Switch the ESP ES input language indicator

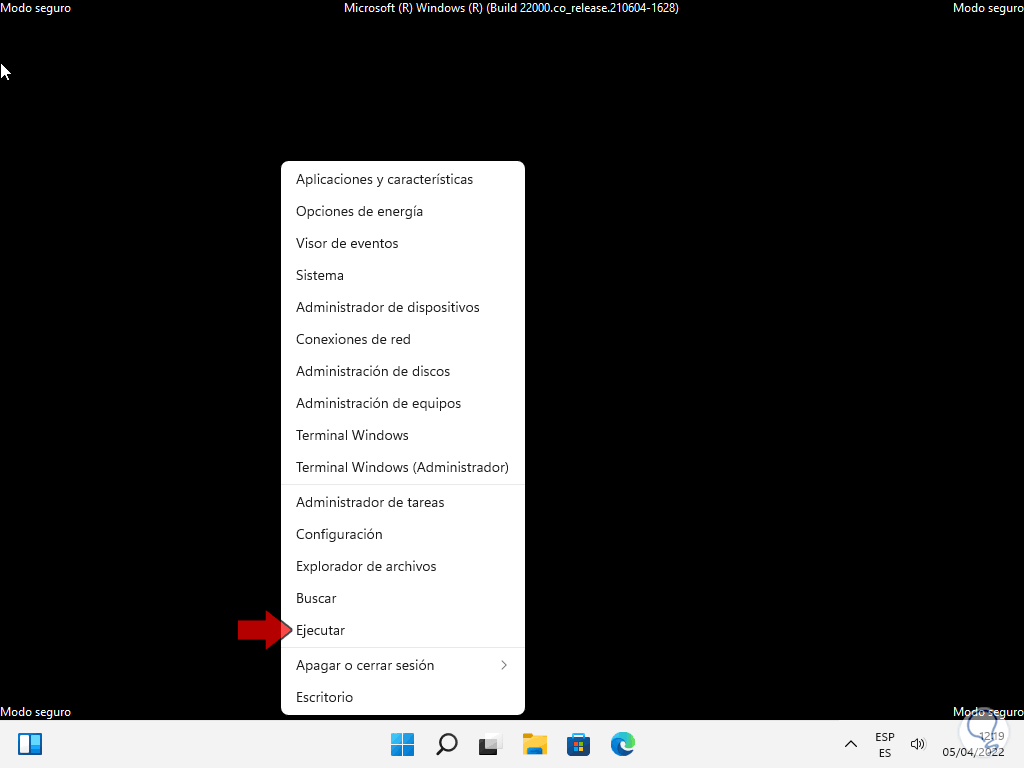click(x=885, y=744)
